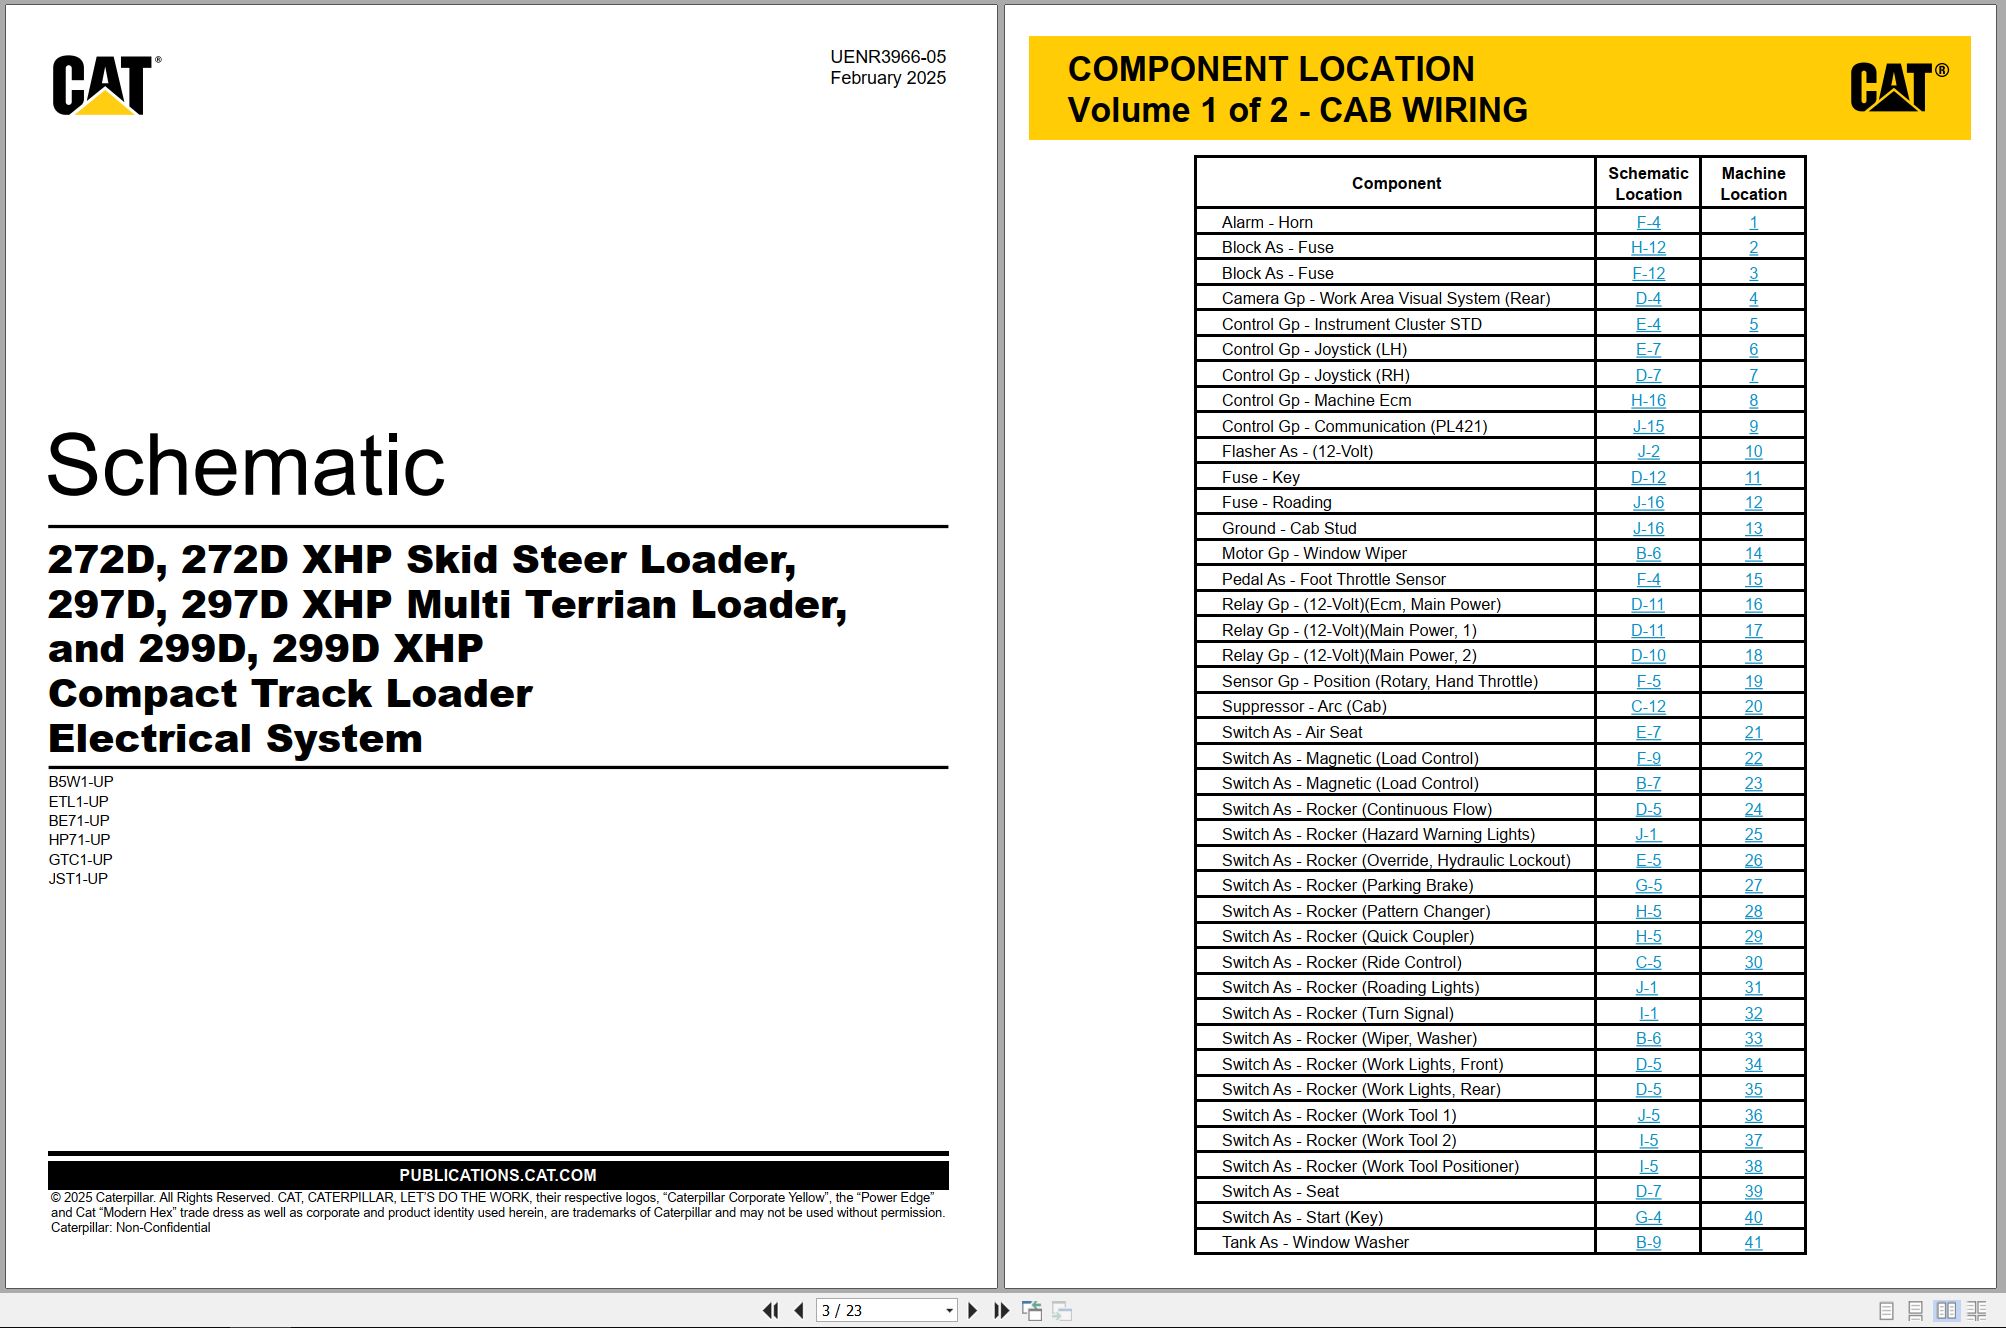Screen dimensions: 2006x1328
Task: Select the document number UENR3966-05
Action: tap(888, 57)
